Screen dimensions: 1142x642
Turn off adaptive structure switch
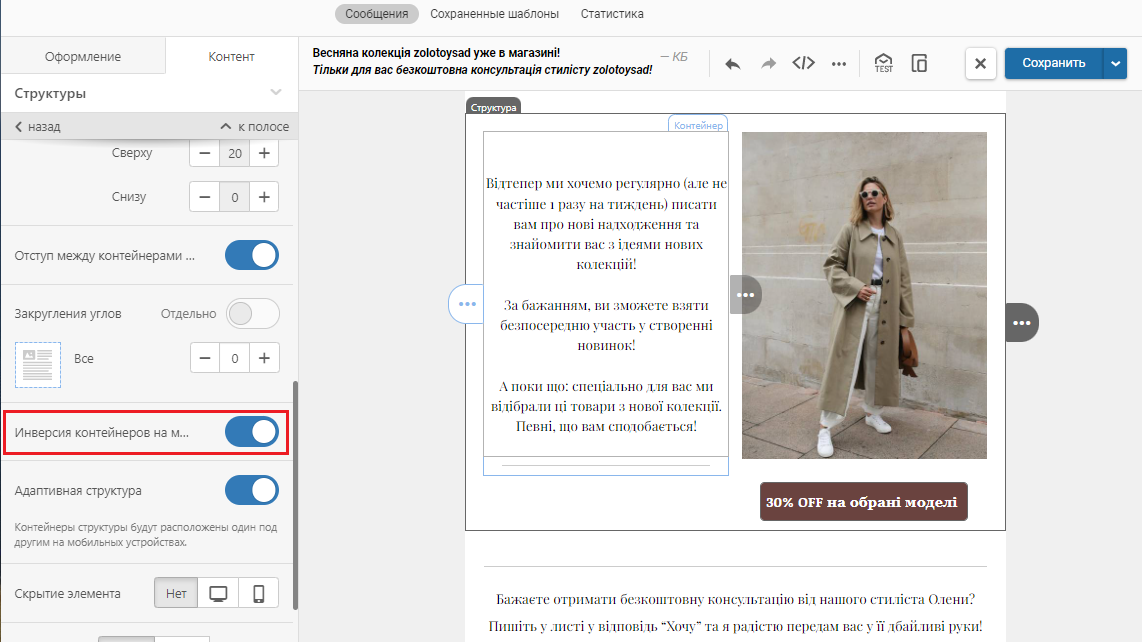pos(252,491)
